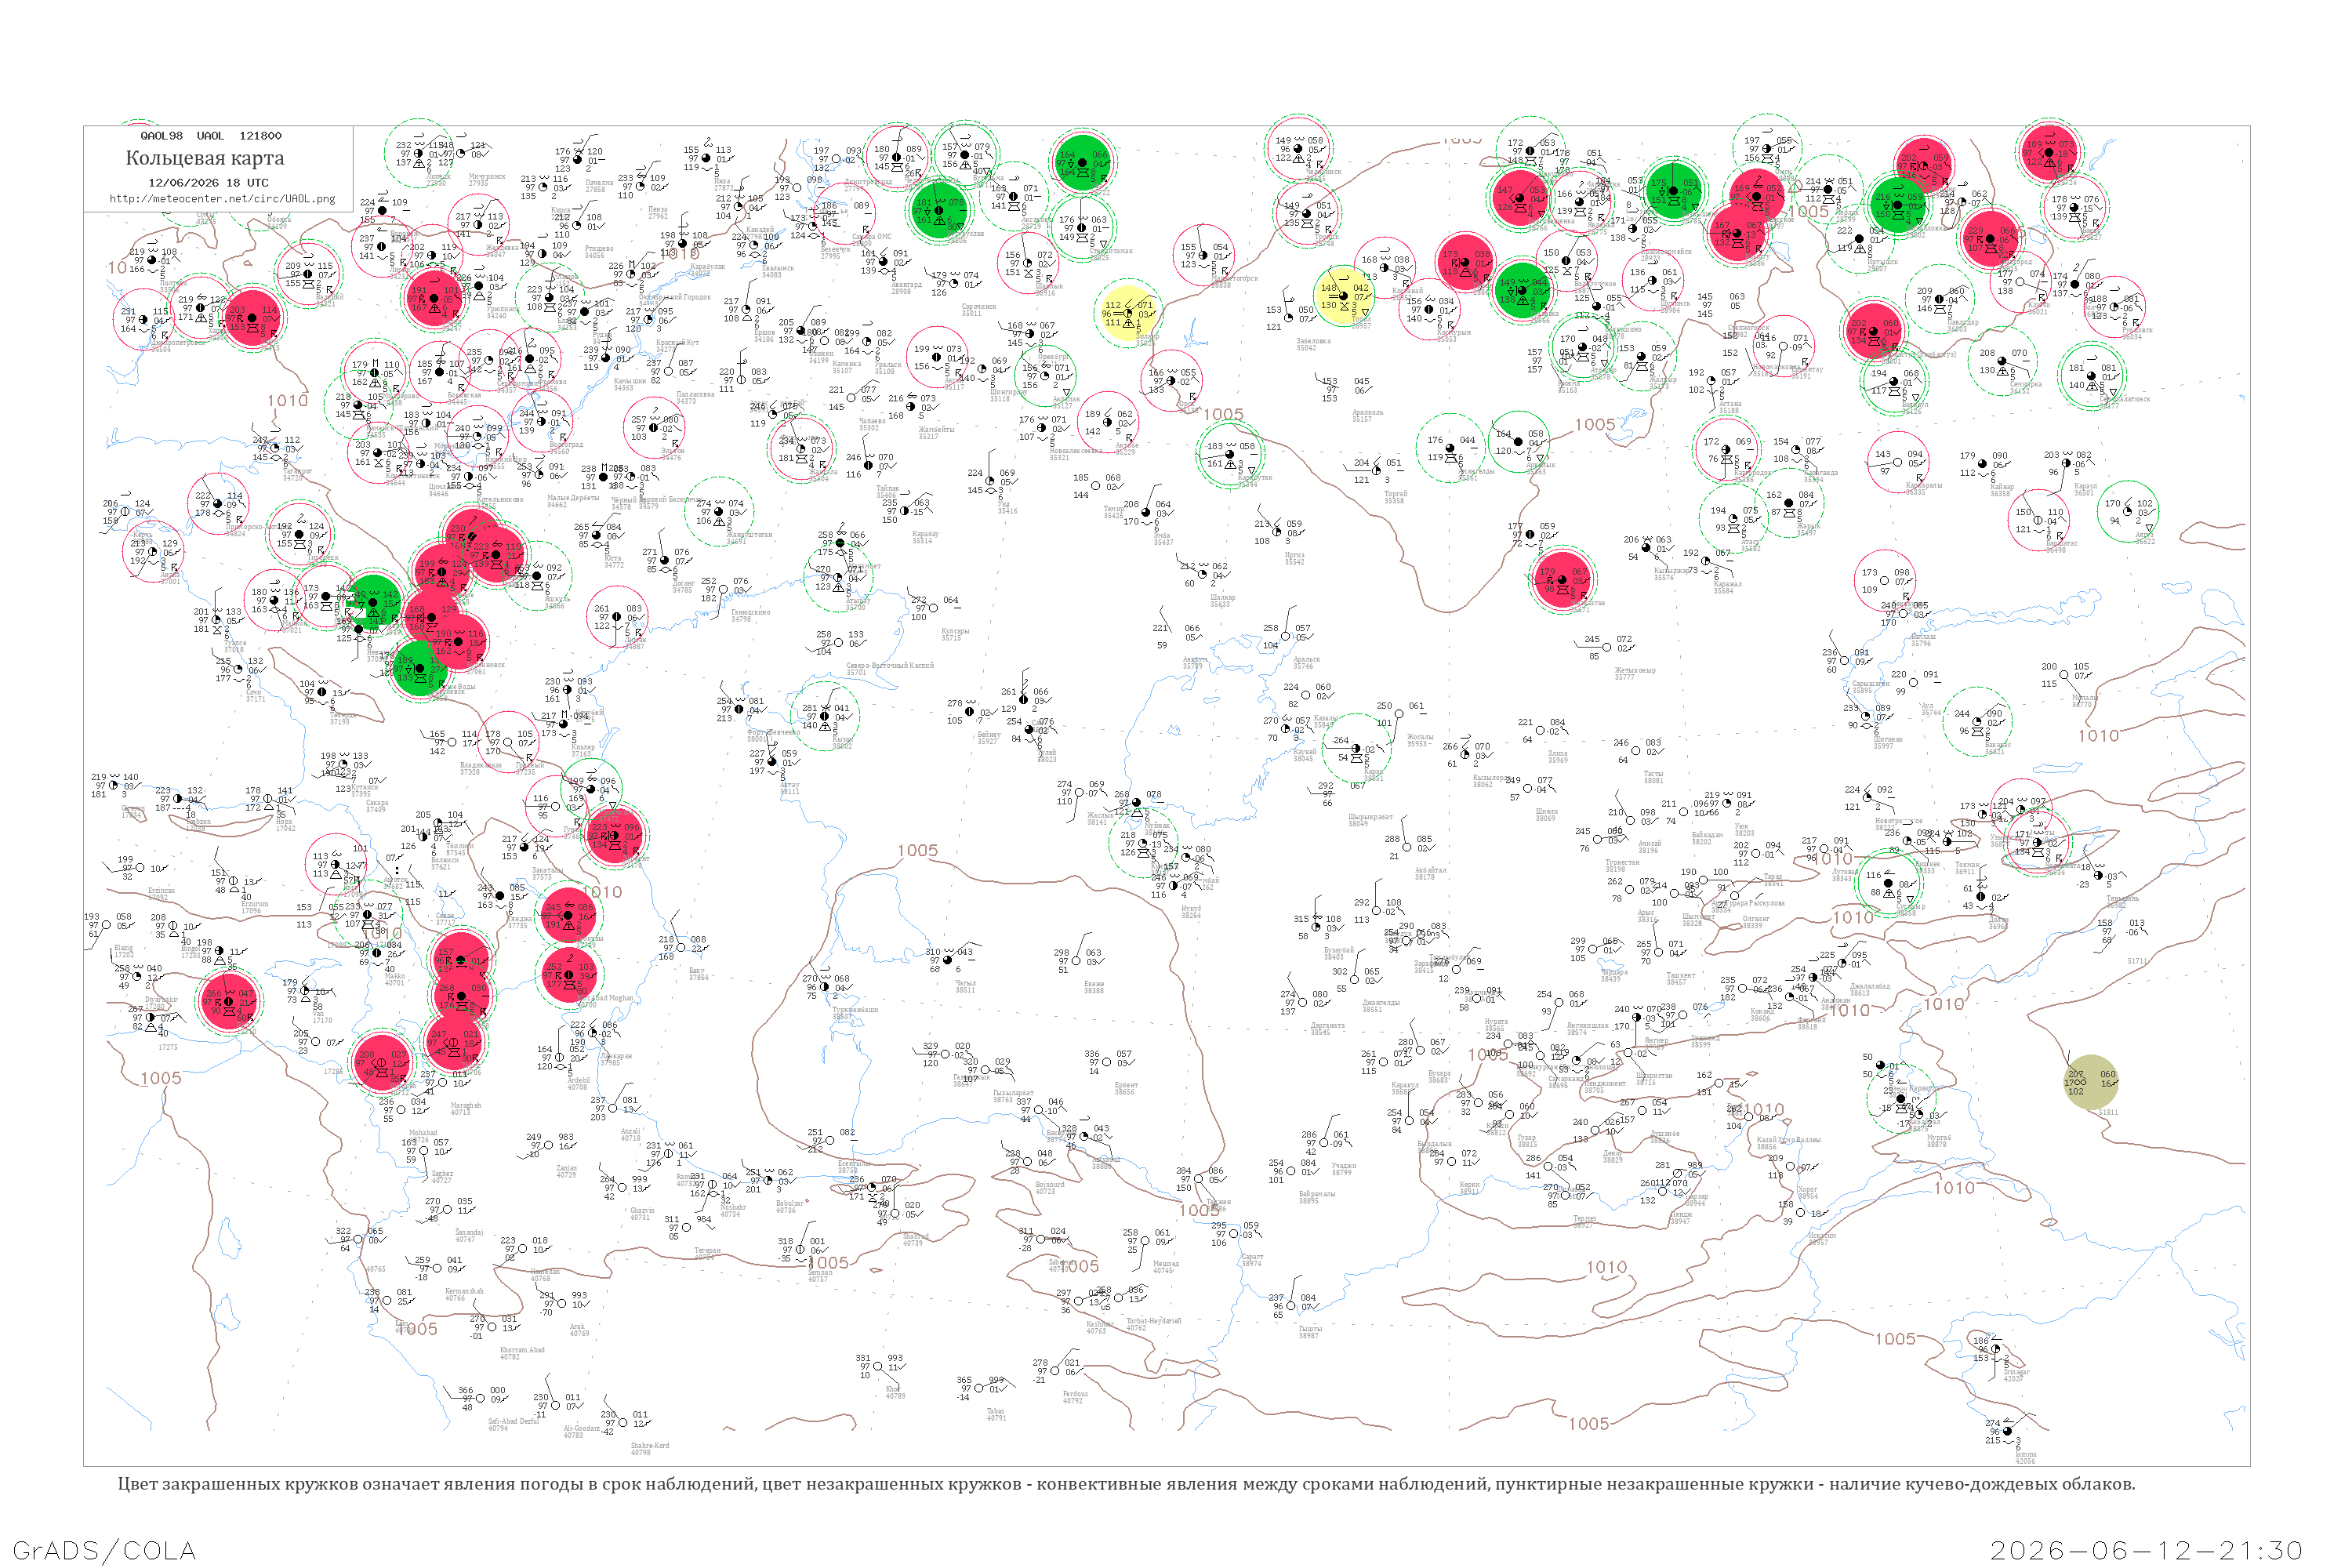Viewport: 2352px width, 1568px height.
Task: Click the station label "Bojnourd"
Action: pos(1050,1184)
